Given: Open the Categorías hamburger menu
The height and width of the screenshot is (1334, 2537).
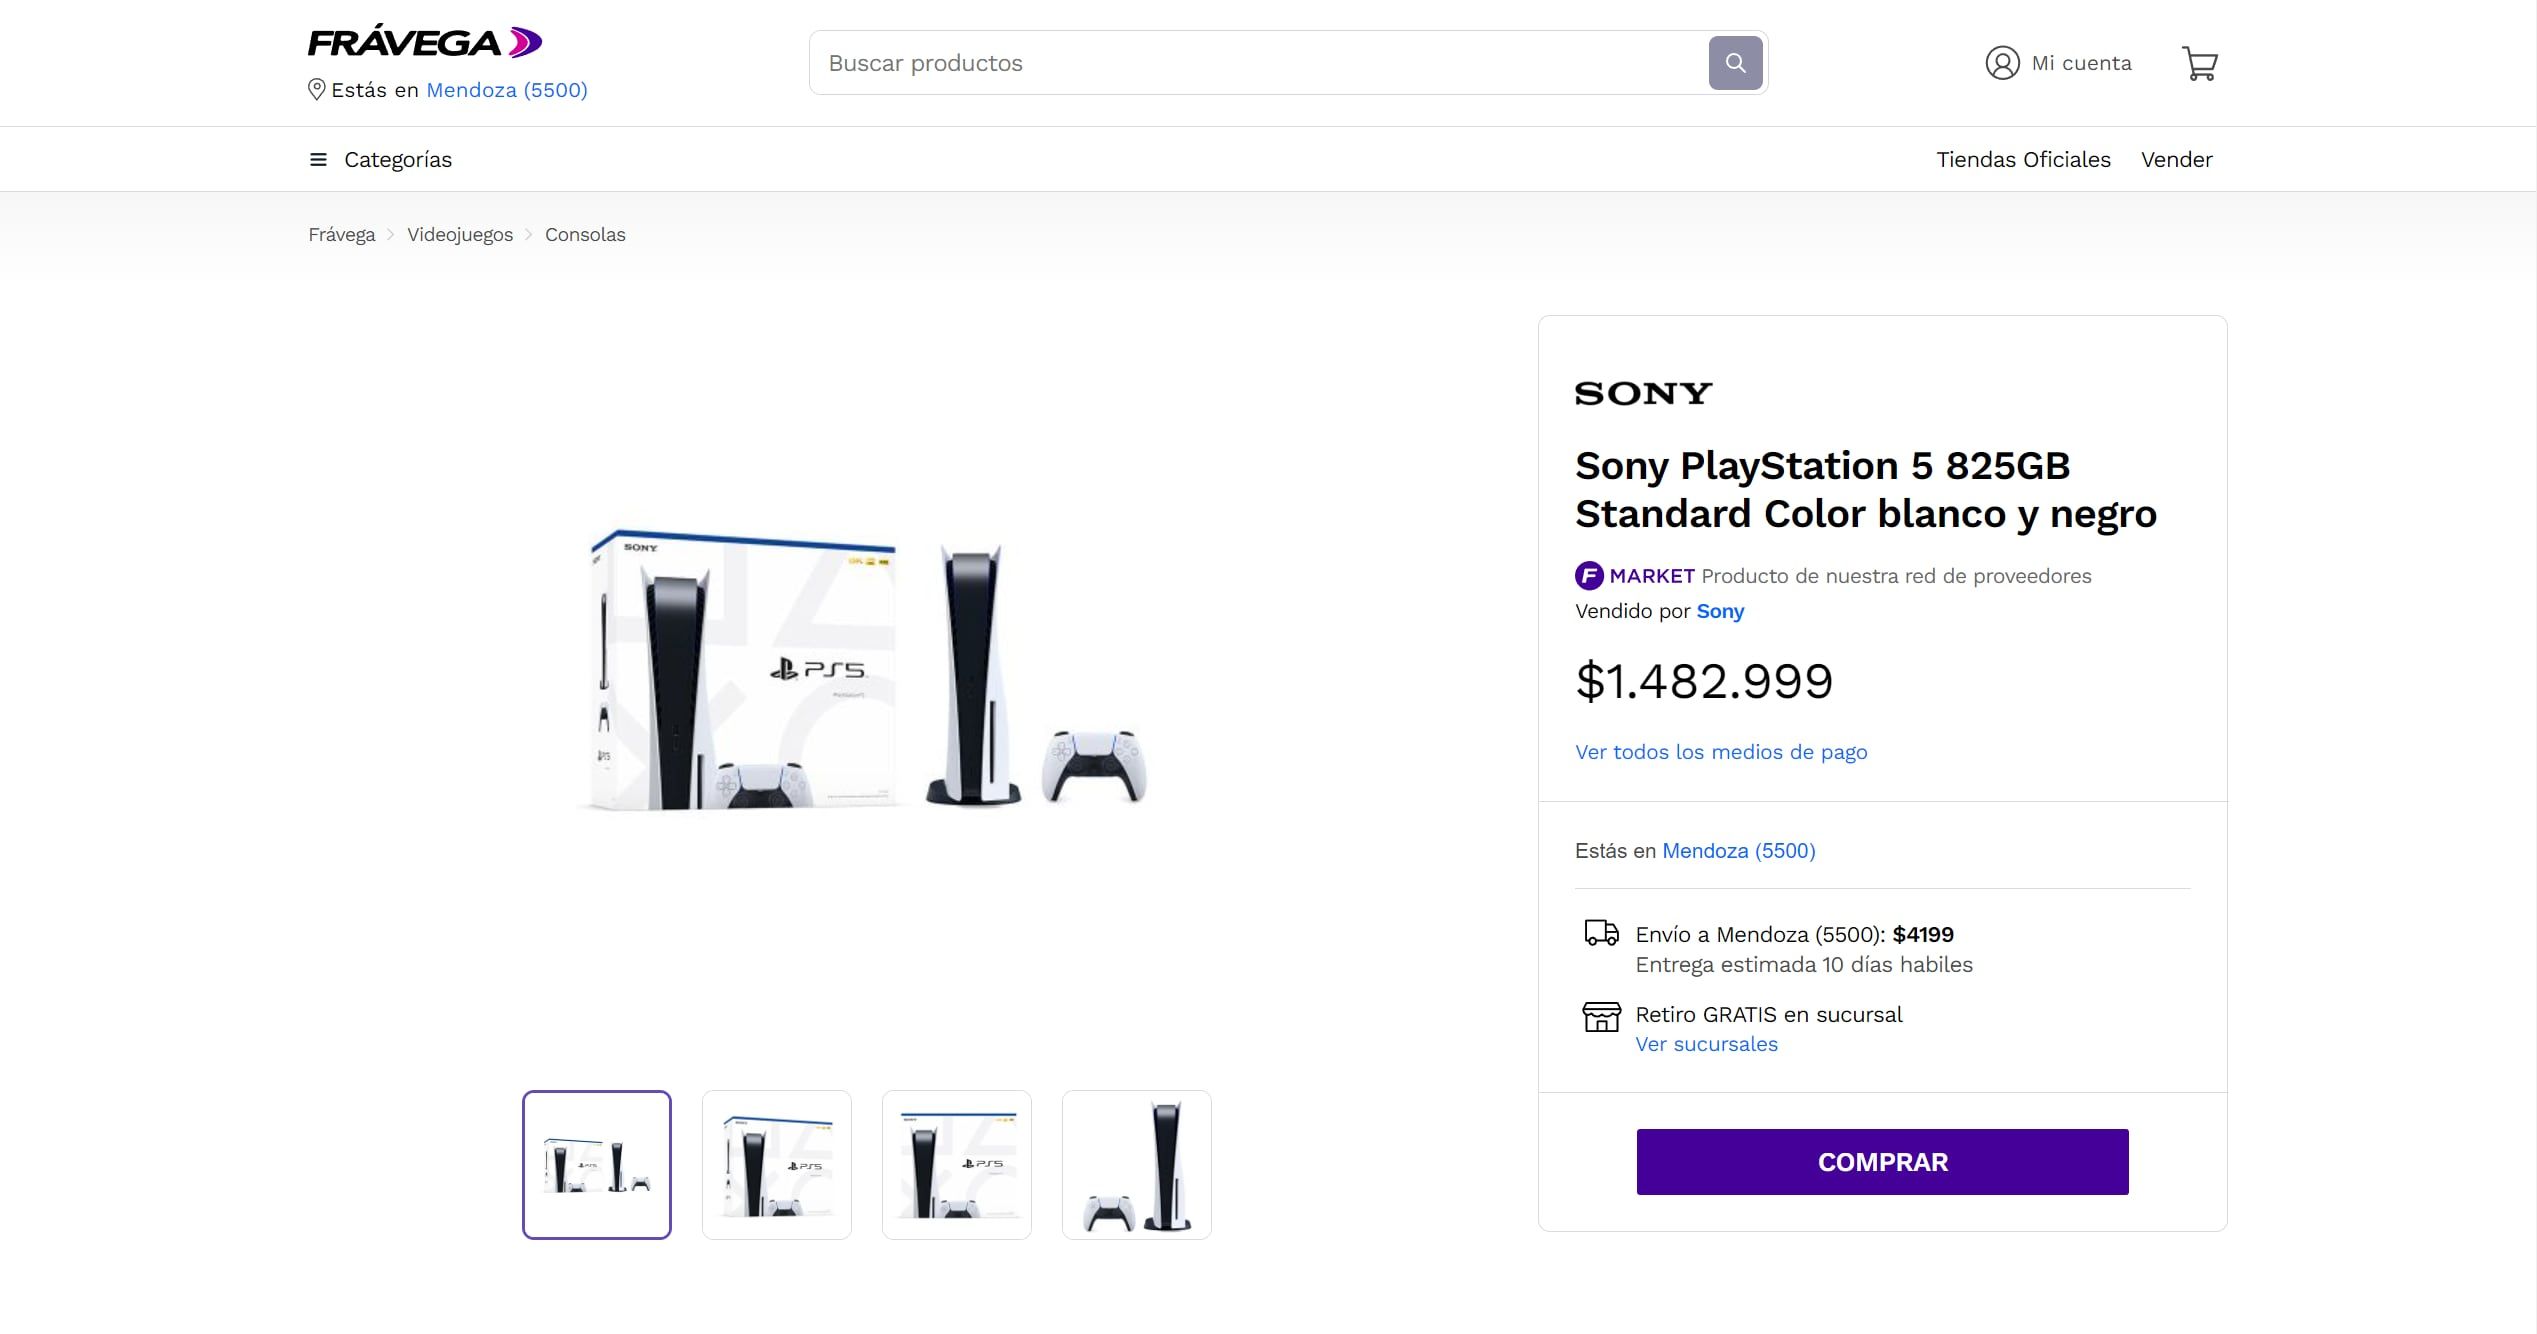Looking at the screenshot, I should 317,159.
